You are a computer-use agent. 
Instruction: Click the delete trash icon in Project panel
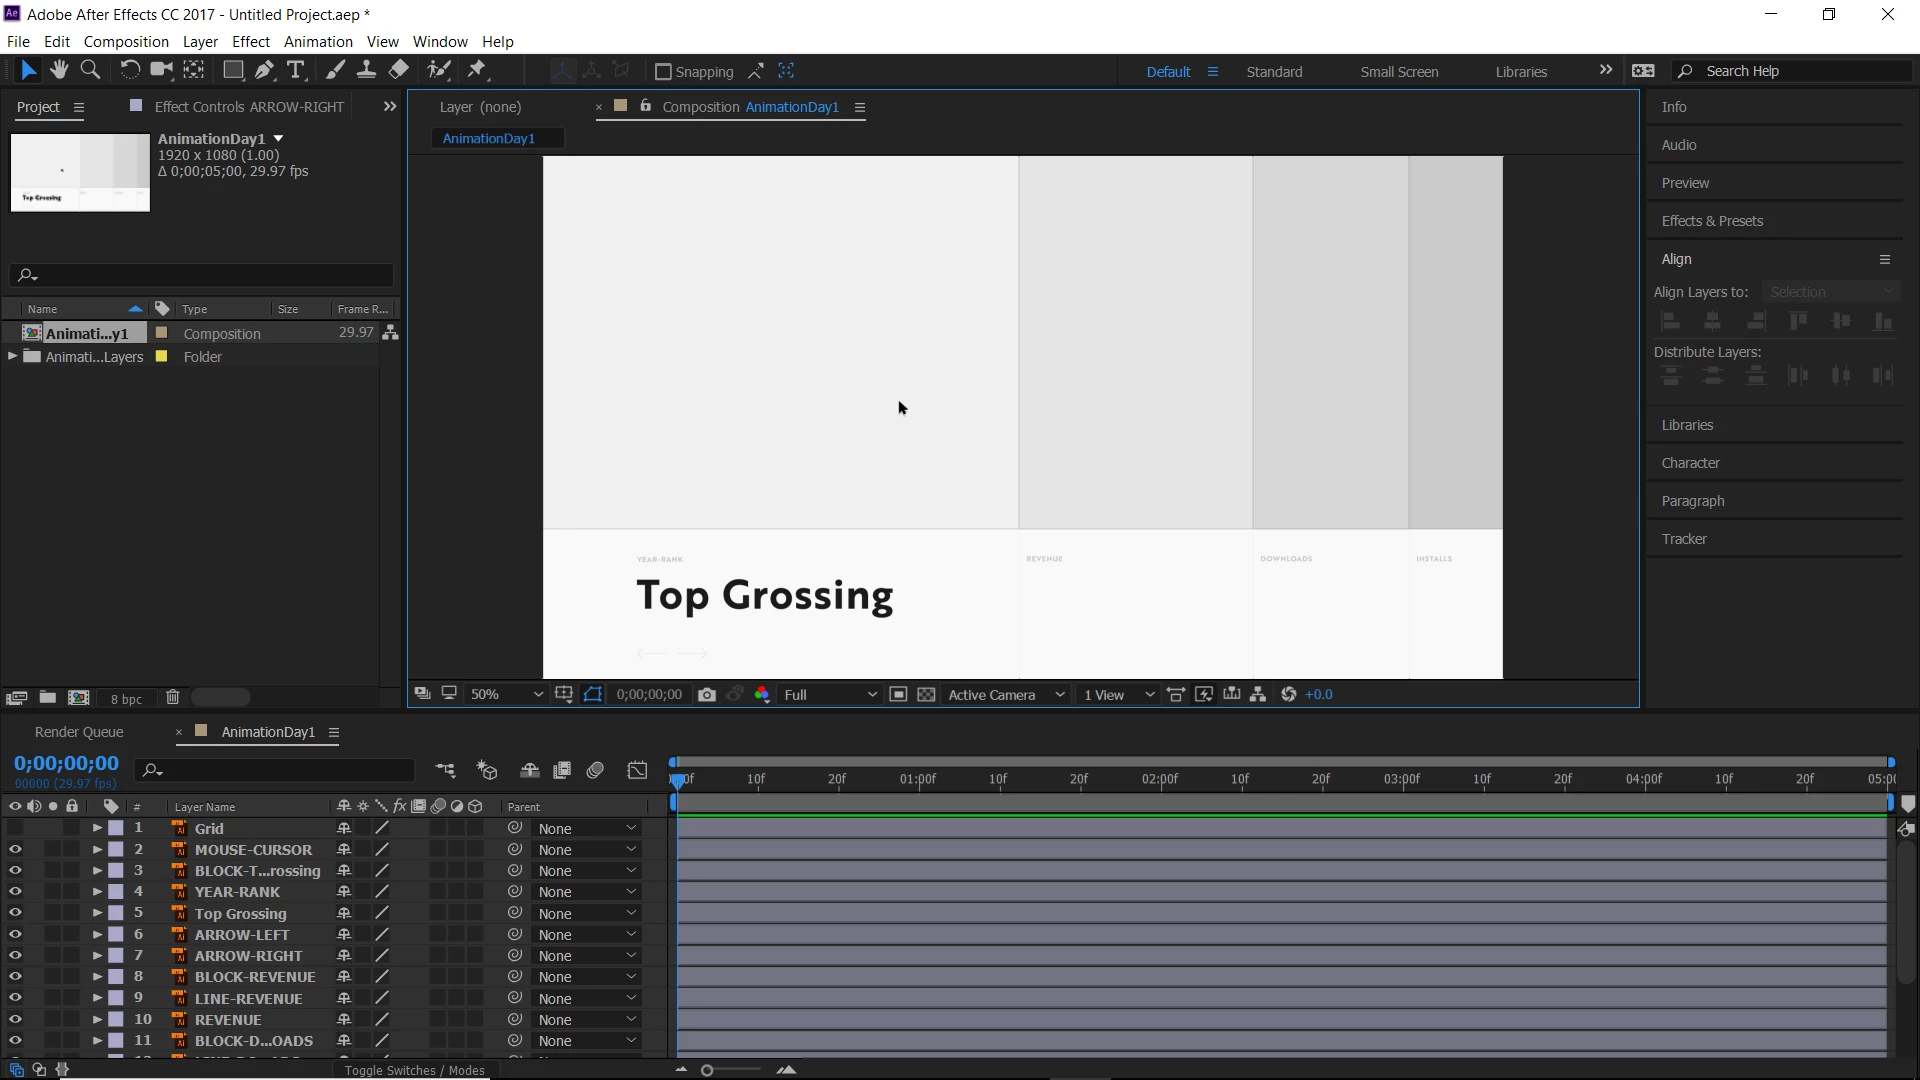point(172,698)
